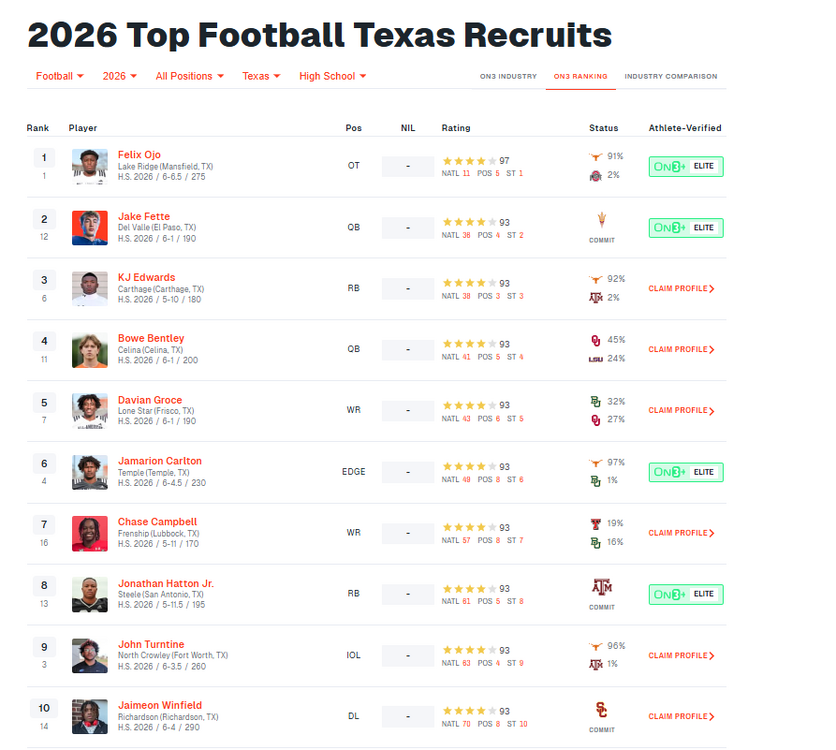Open the Football sport dropdown

coord(59,76)
